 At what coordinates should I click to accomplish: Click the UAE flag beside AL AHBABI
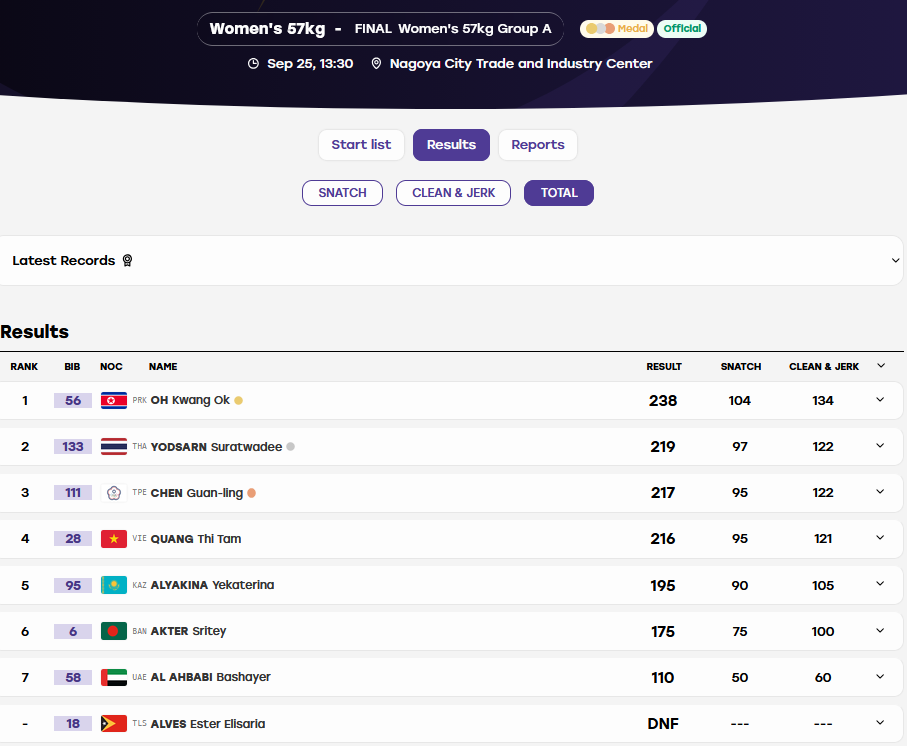pyautogui.click(x=114, y=677)
